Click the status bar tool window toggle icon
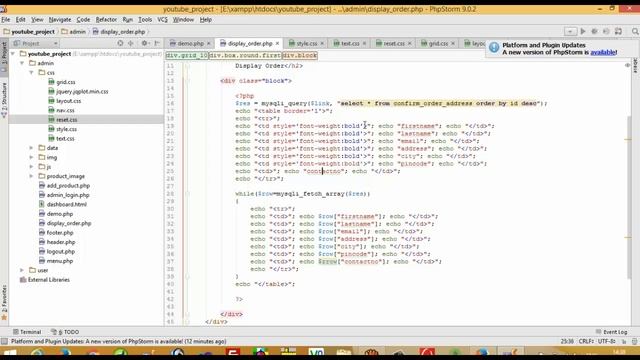 point(4,341)
